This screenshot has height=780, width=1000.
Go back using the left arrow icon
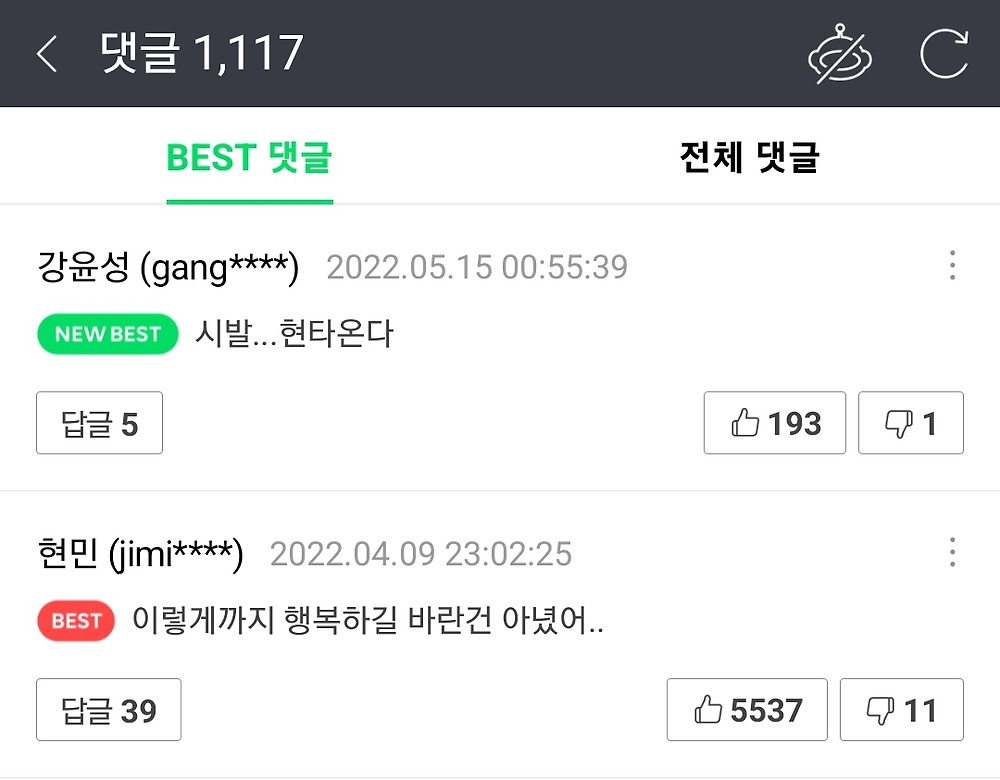pos(47,53)
